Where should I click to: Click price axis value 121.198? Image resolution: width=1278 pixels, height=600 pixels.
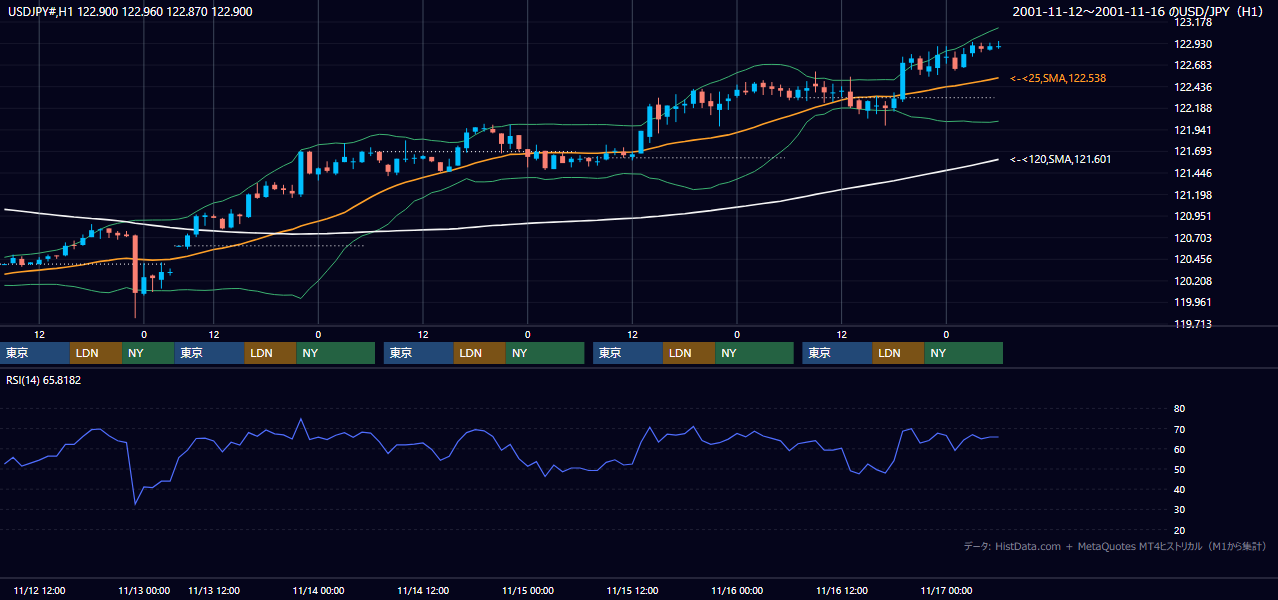coord(1193,195)
